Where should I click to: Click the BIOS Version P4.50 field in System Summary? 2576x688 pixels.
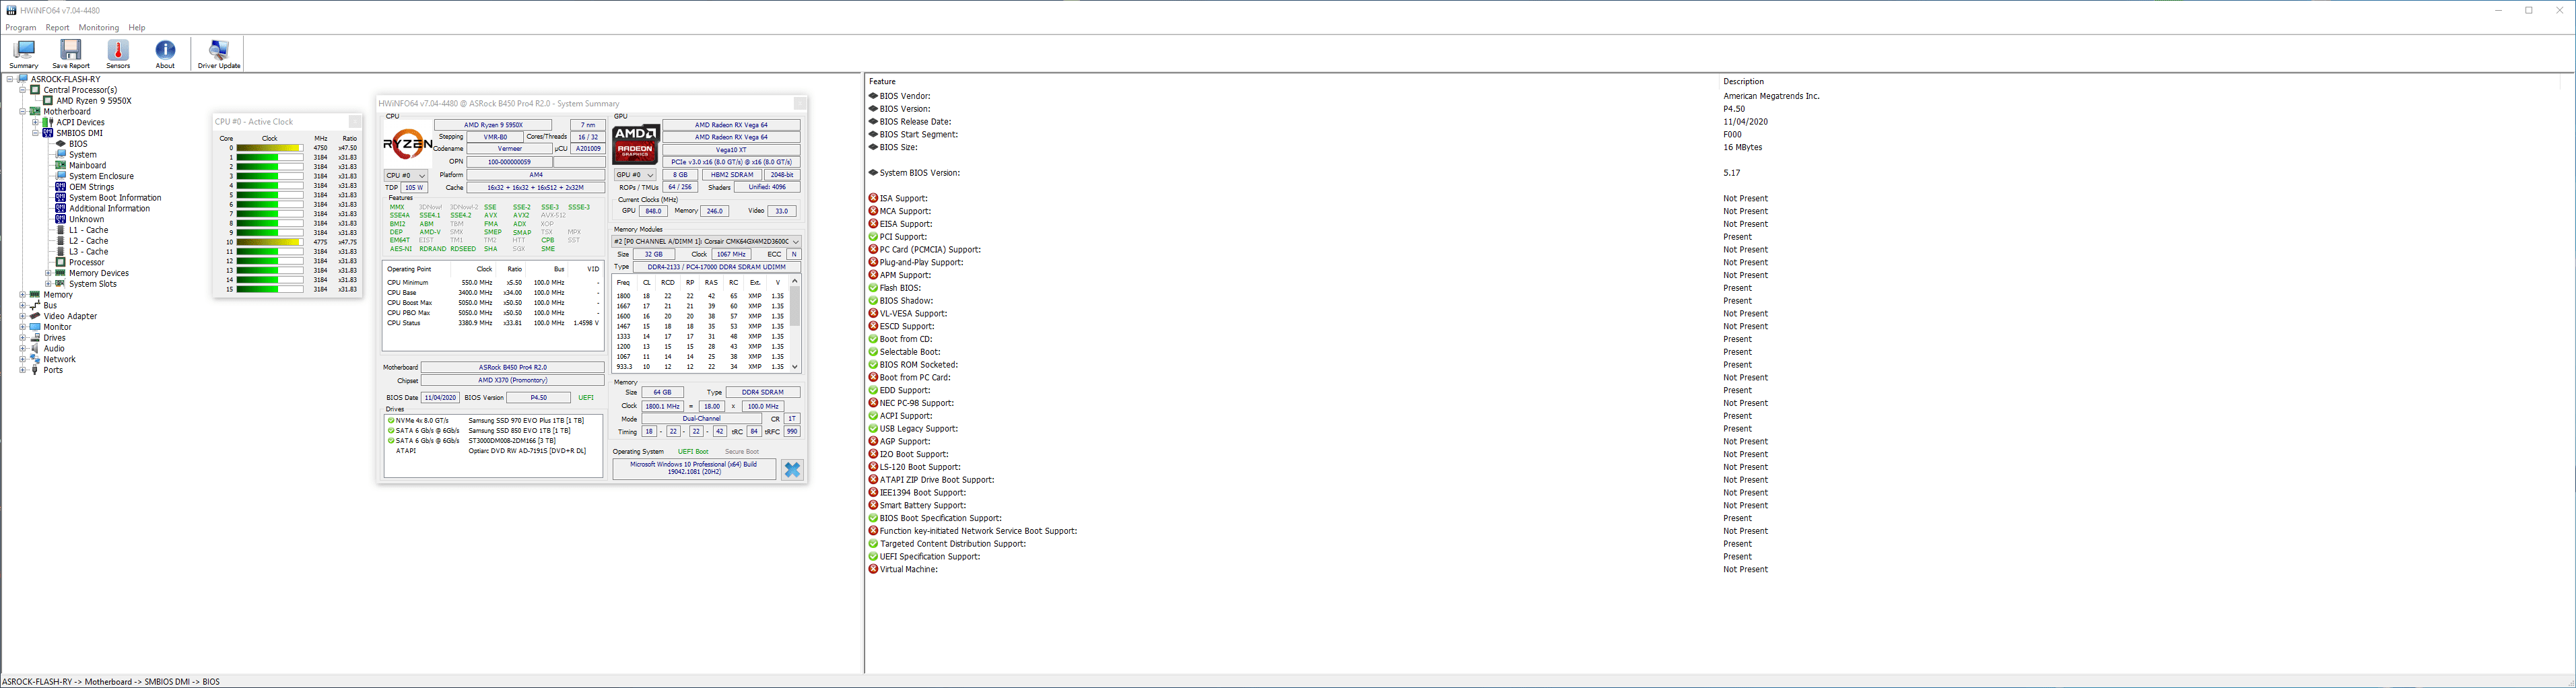click(x=538, y=398)
